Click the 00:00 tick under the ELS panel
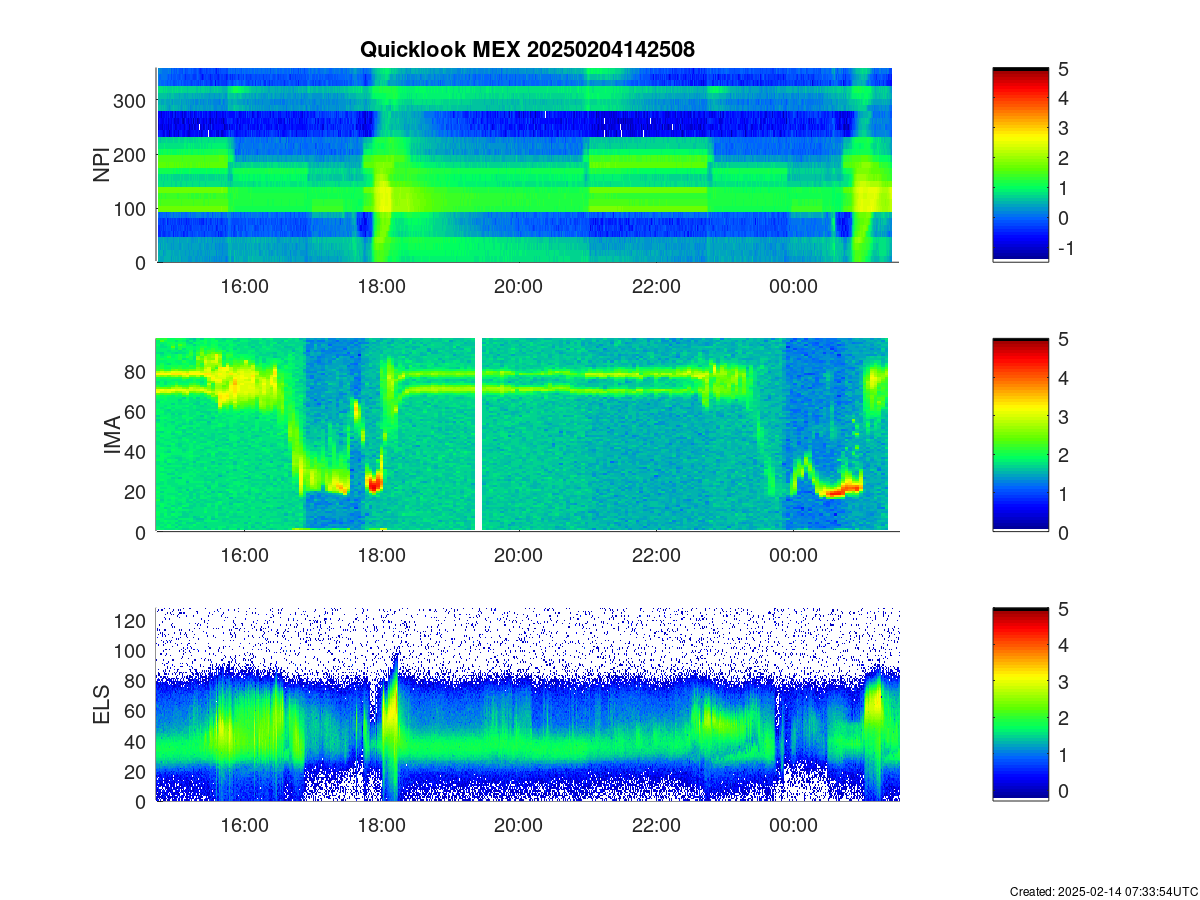Image resolution: width=1200 pixels, height=900 pixels. tap(793, 825)
